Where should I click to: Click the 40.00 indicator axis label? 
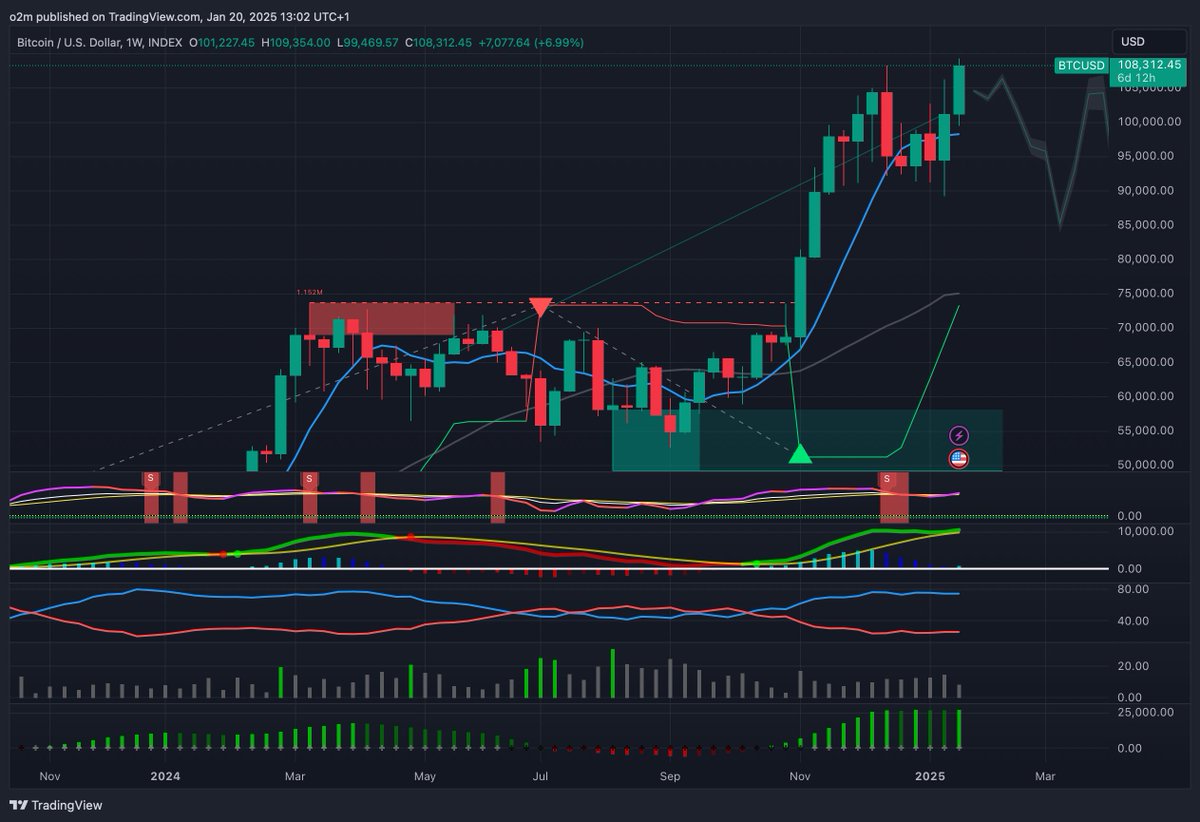tap(1135, 621)
